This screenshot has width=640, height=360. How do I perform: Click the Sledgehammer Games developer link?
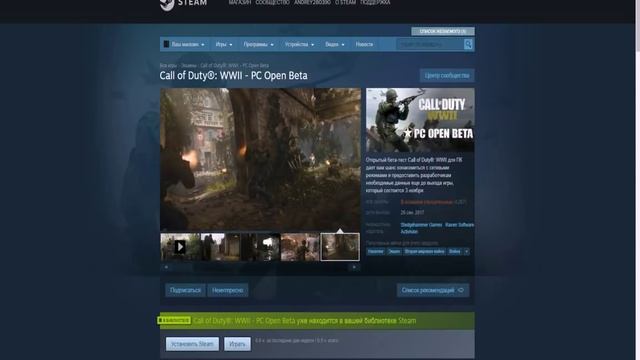[x=421, y=224]
